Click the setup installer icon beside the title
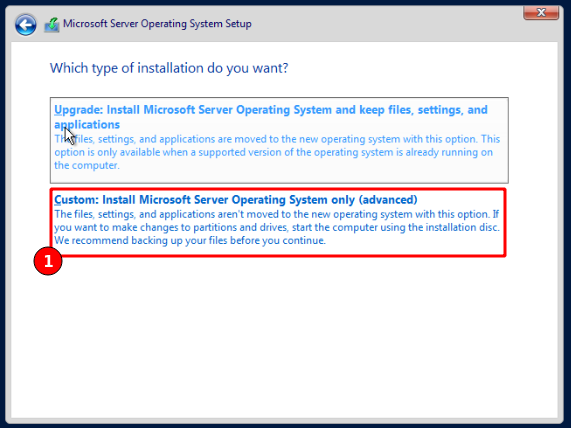Screen dimensions: 571x428 (x=52, y=25)
